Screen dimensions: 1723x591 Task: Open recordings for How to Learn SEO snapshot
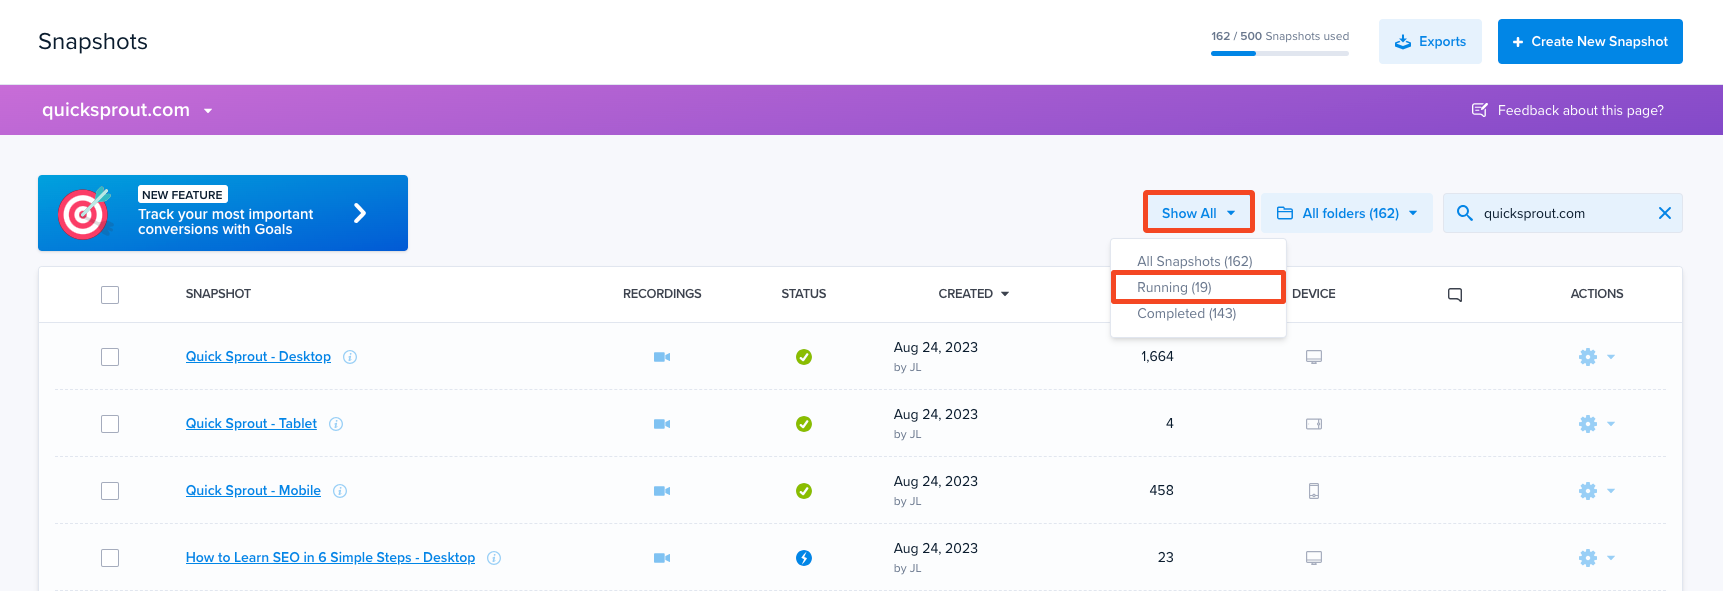tap(662, 558)
